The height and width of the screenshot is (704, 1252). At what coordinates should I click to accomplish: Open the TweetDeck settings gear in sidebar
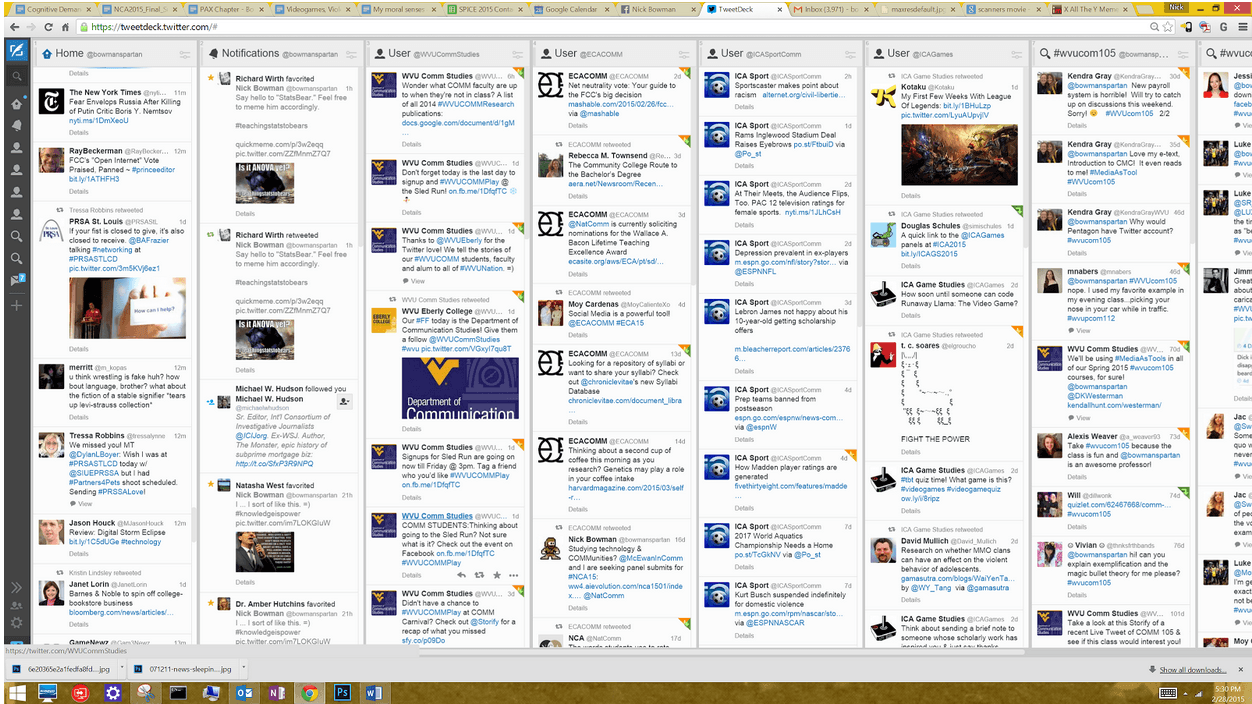pos(16,623)
